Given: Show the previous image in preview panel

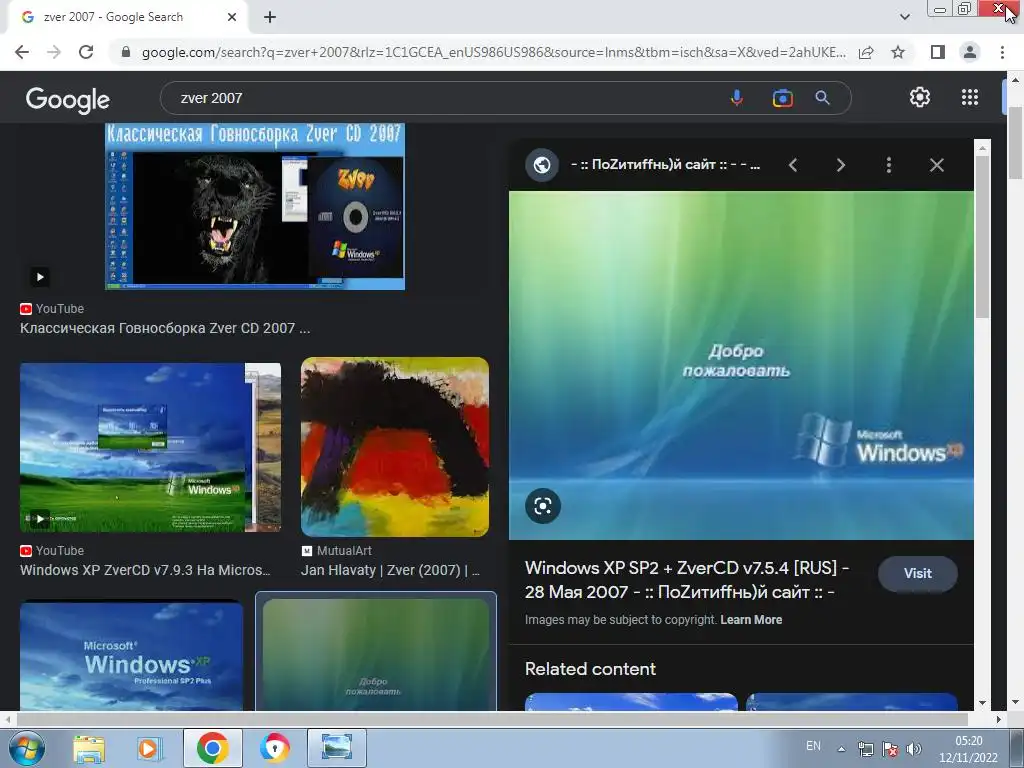Looking at the screenshot, I should (793, 165).
